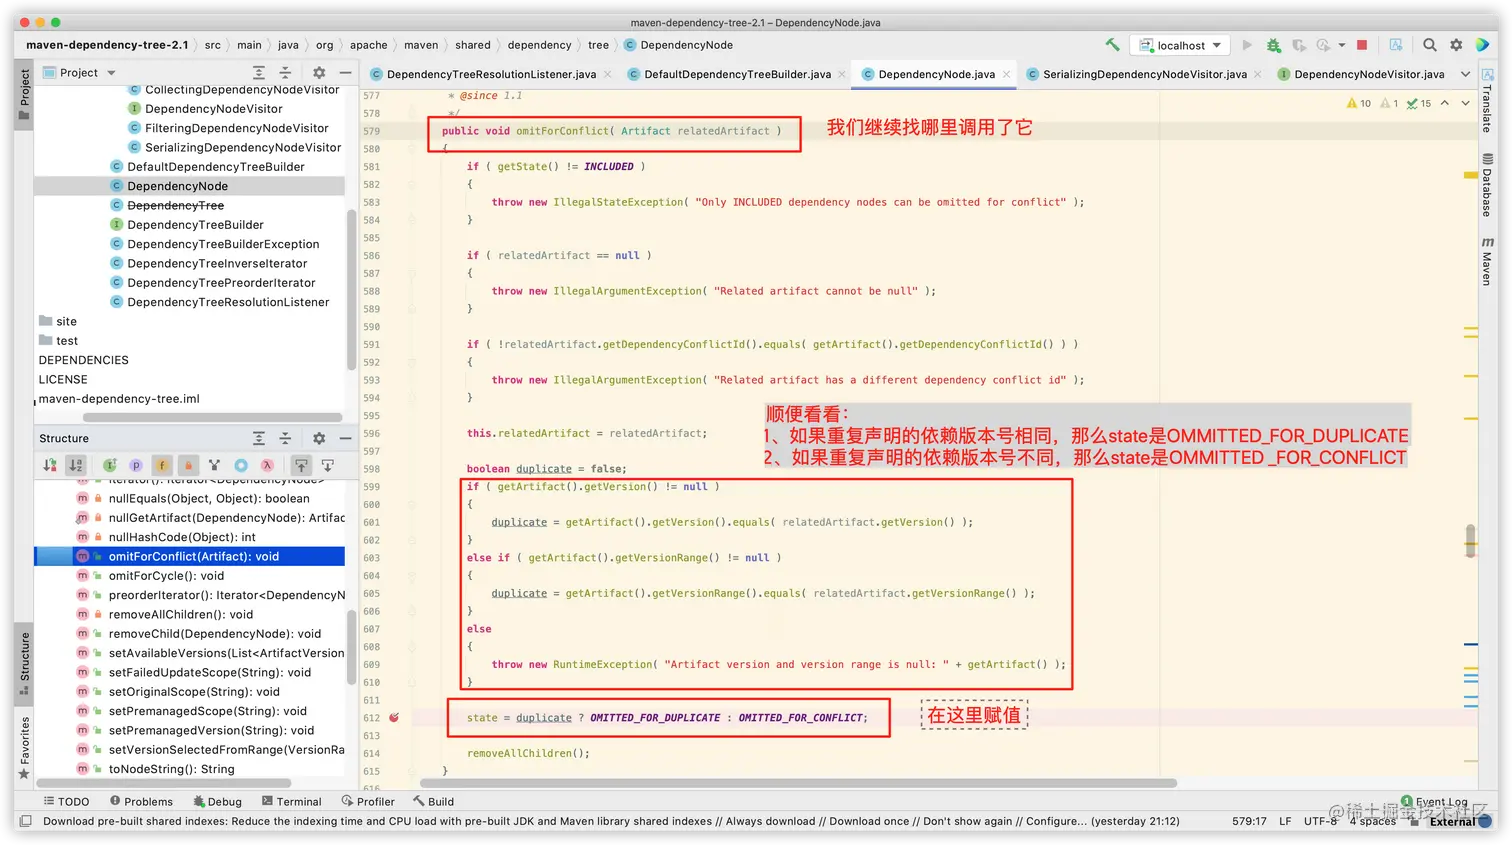This screenshot has height=845, width=1512.
Task: Toggle Show Lambdas pink icon
Action: point(267,465)
